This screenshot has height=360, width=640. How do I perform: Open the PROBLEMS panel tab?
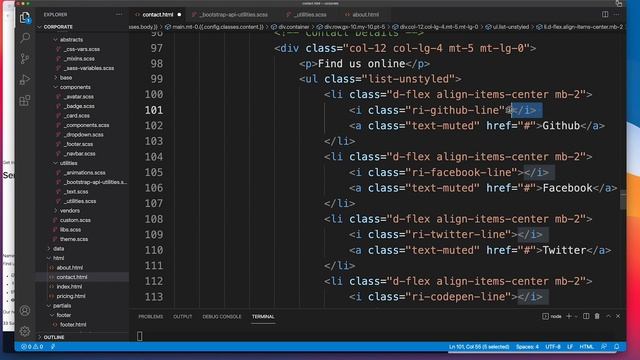(151, 316)
